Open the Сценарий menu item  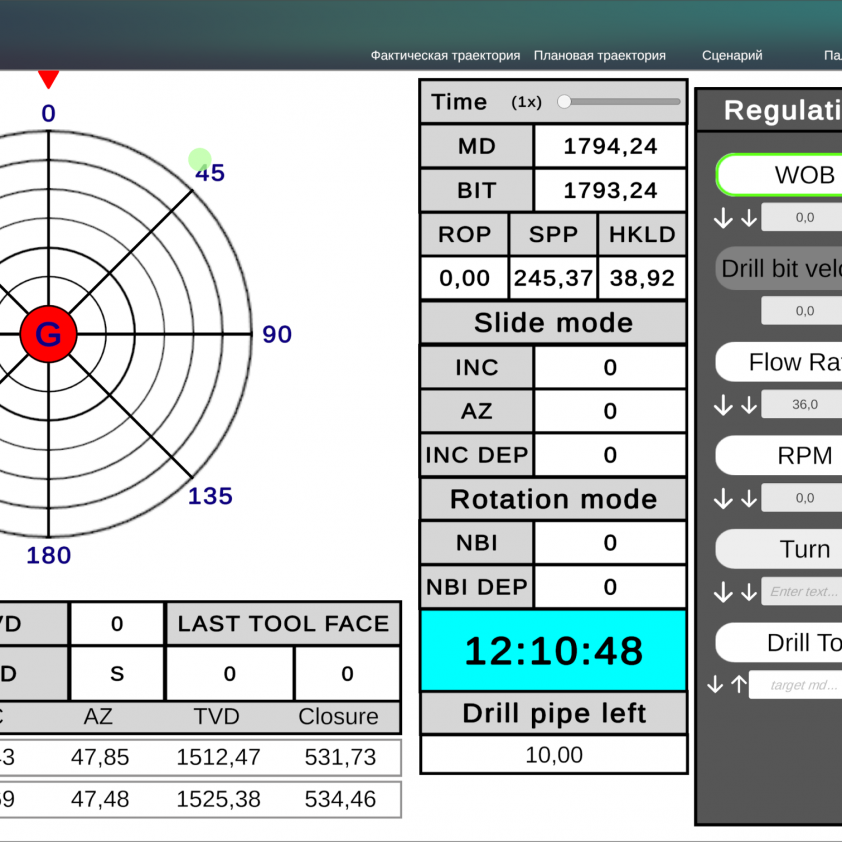(732, 56)
